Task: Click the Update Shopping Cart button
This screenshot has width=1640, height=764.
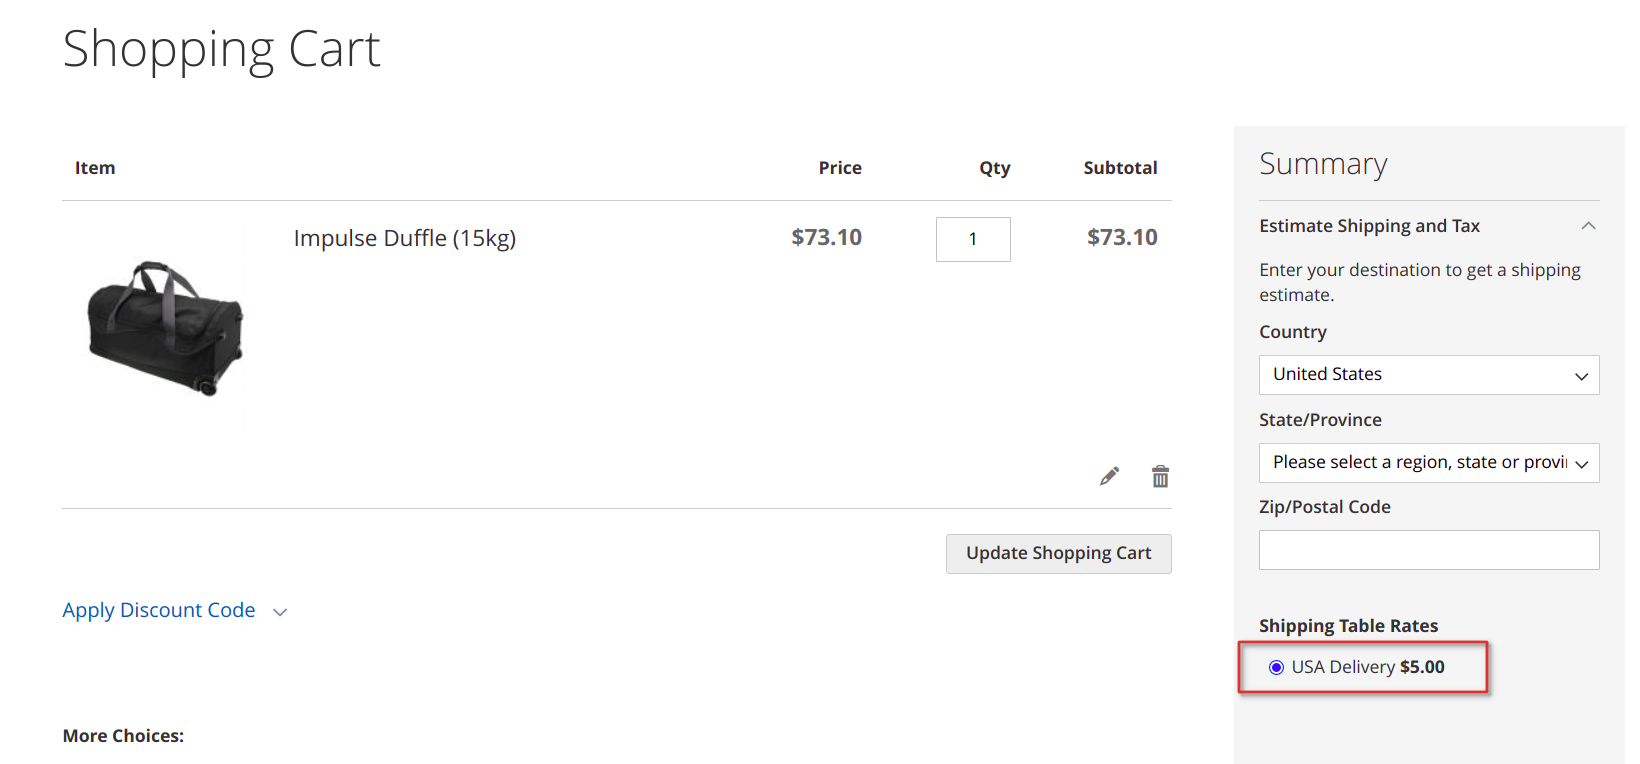Action: point(1058,554)
